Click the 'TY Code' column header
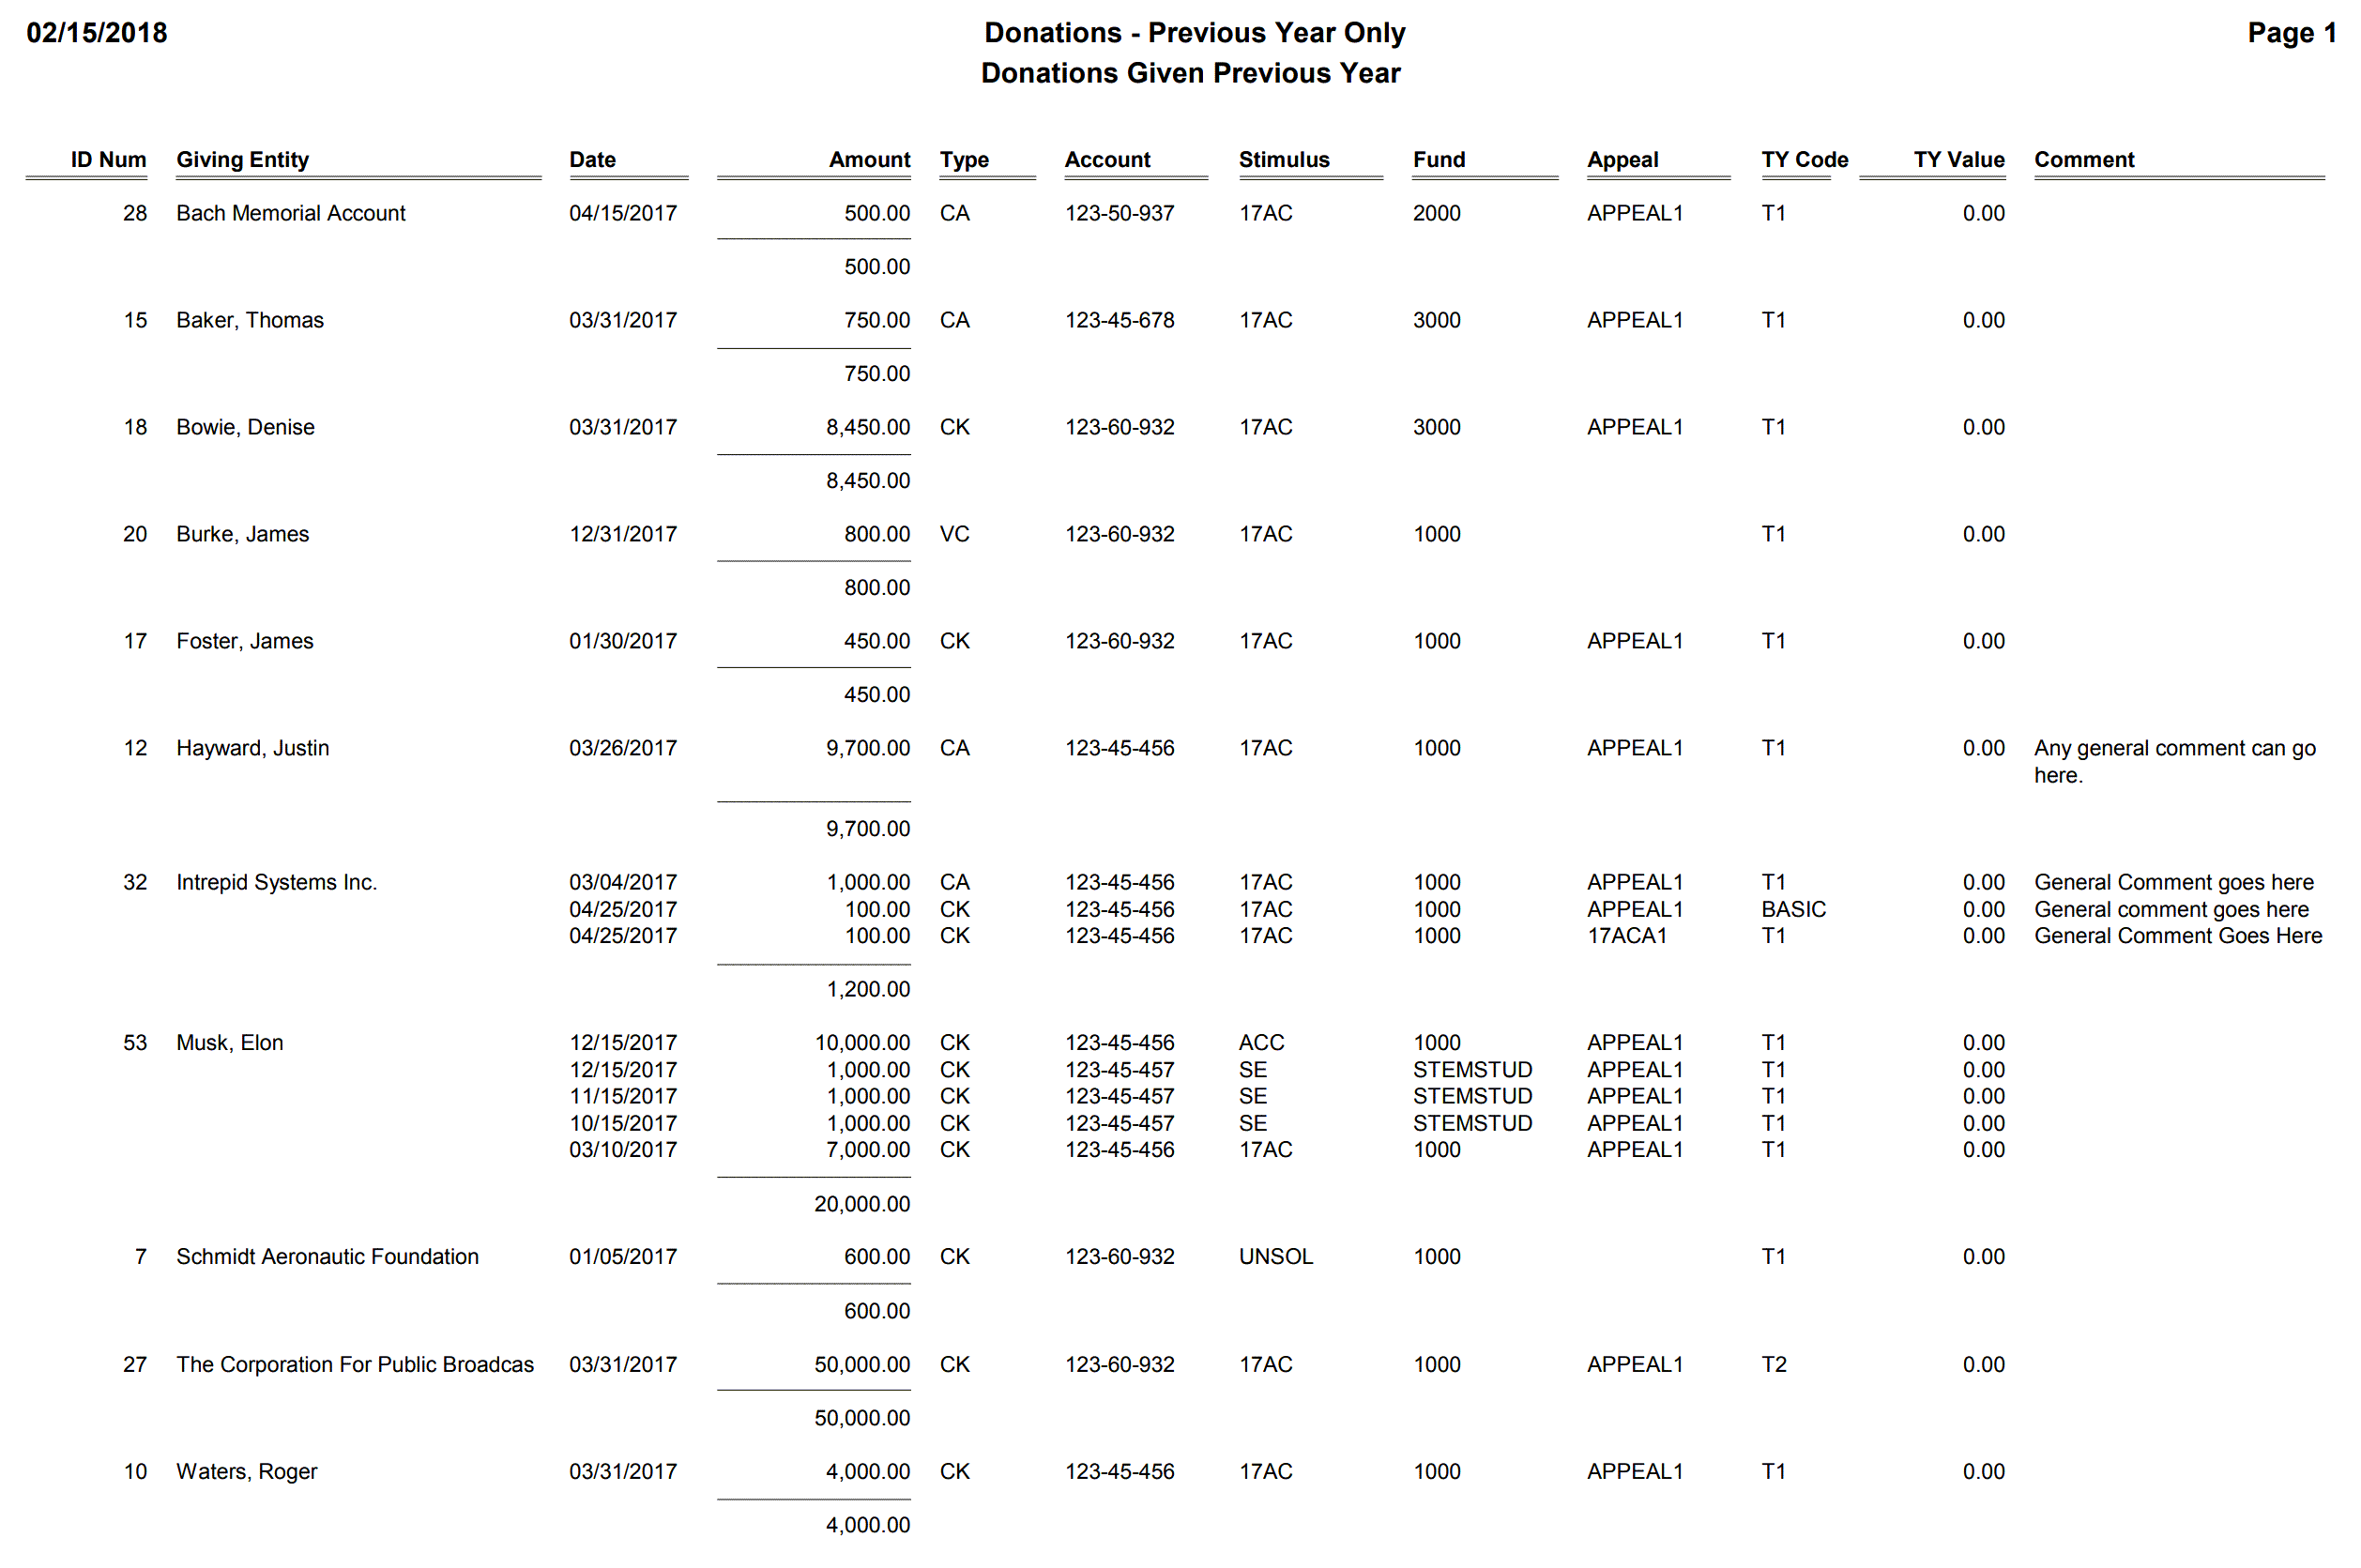 click(x=1804, y=160)
